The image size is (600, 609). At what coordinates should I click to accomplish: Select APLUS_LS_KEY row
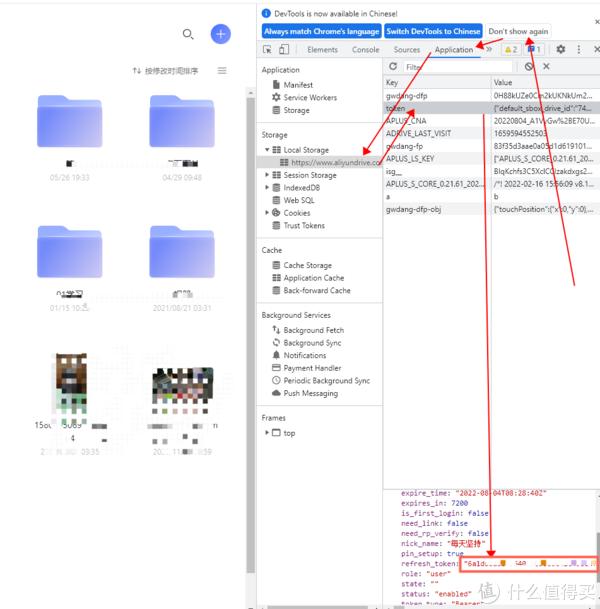click(491, 159)
